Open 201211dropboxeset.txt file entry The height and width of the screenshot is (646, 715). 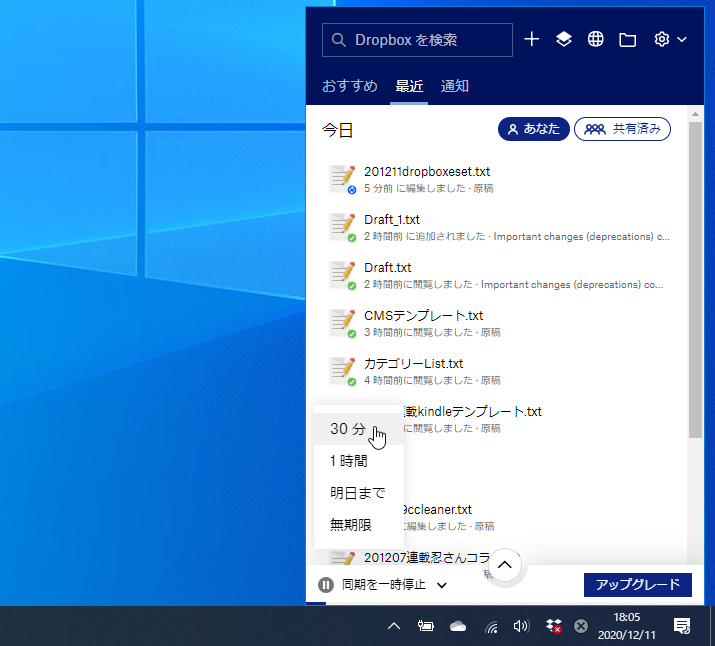pyautogui.click(x=499, y=179)
